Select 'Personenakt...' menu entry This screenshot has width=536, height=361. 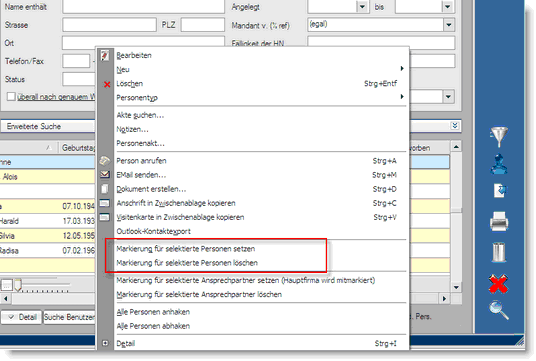point(261,143)
